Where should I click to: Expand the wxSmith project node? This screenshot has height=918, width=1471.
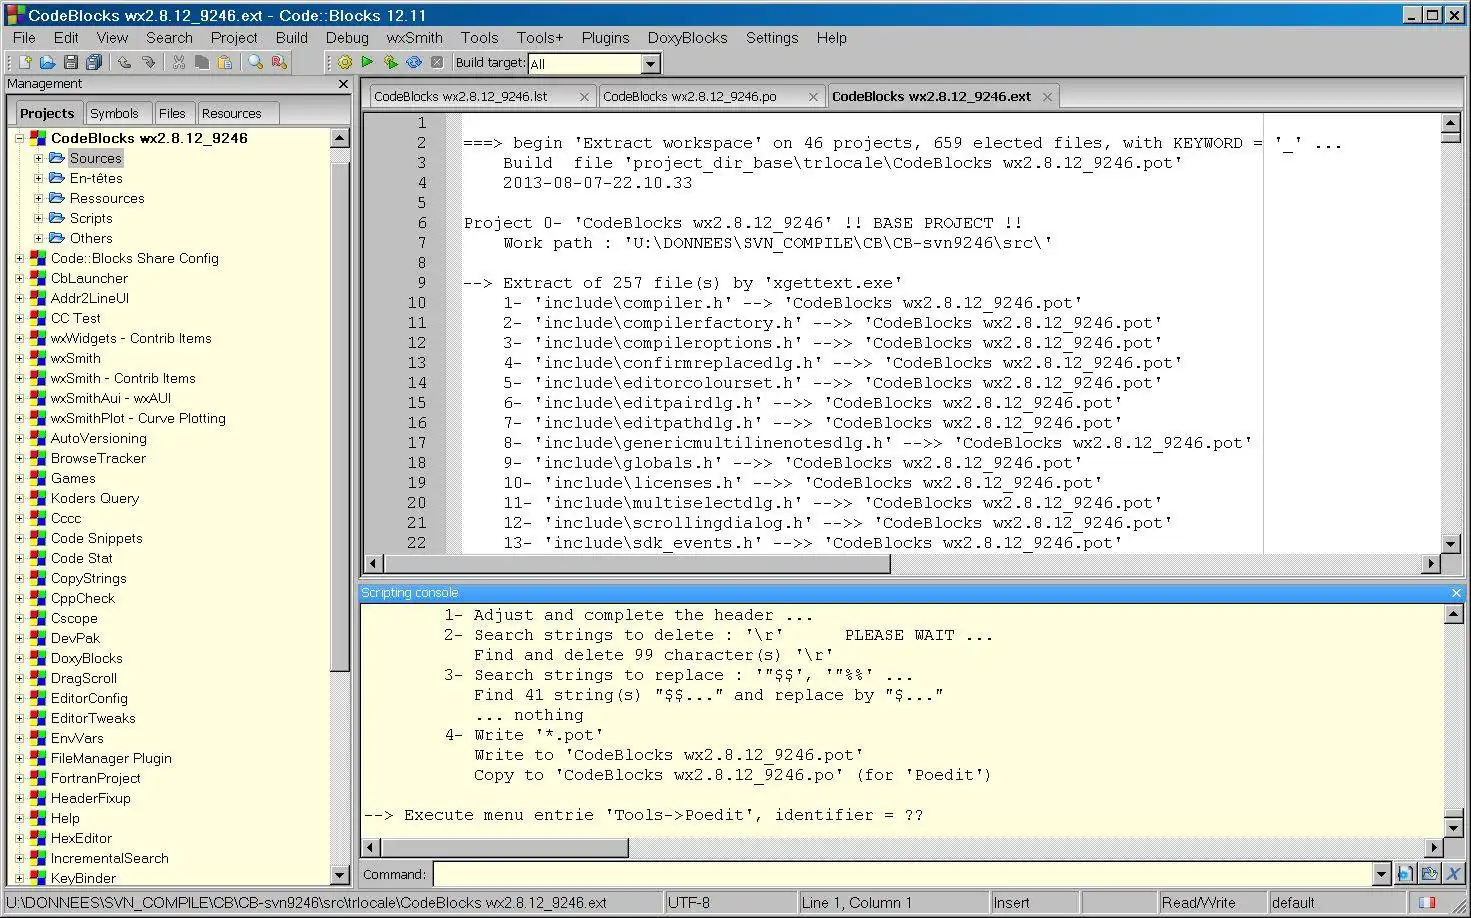click(x=19, y=358)
